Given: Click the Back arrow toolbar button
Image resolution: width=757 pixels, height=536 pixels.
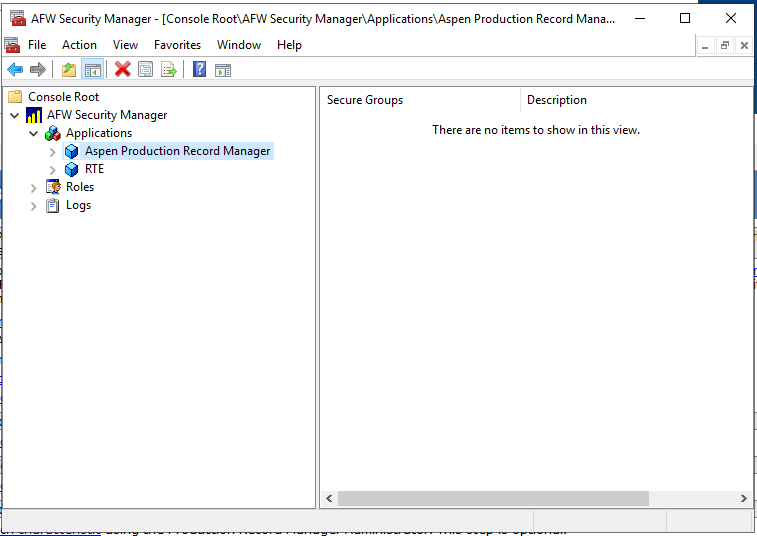Looking at the screenshot, I should click(x=15, y=69).
